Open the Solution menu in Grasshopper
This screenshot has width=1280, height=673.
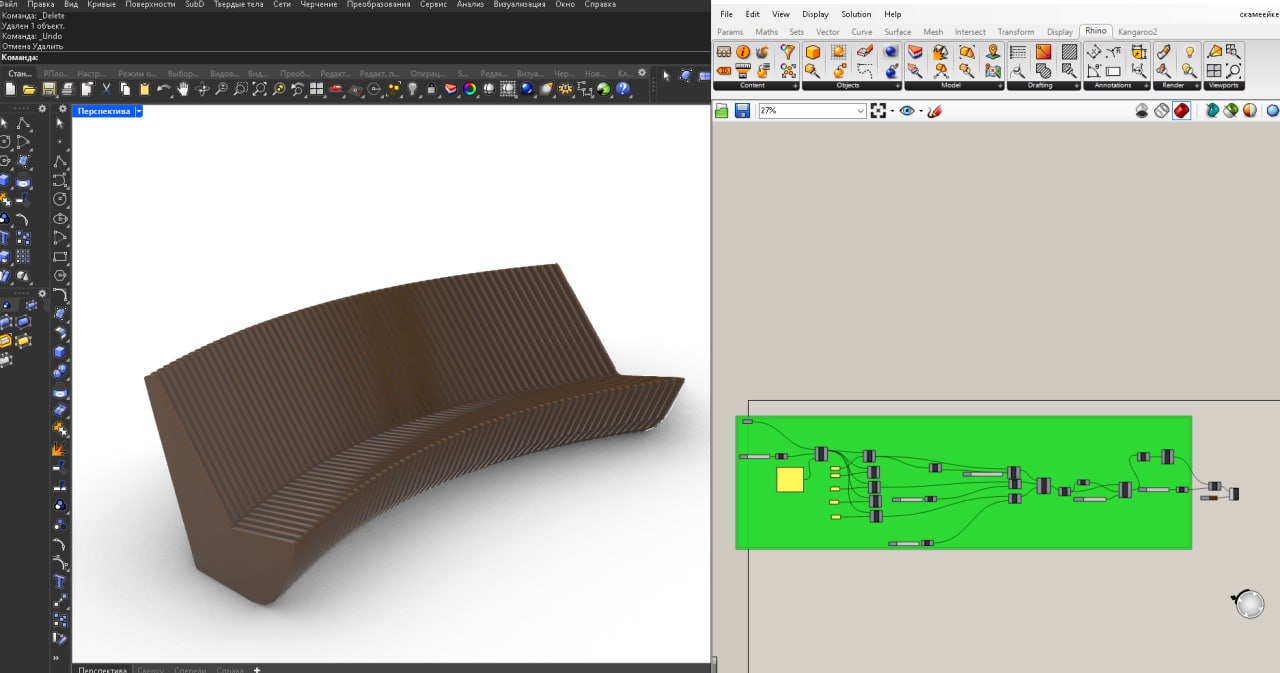[856, 14]
